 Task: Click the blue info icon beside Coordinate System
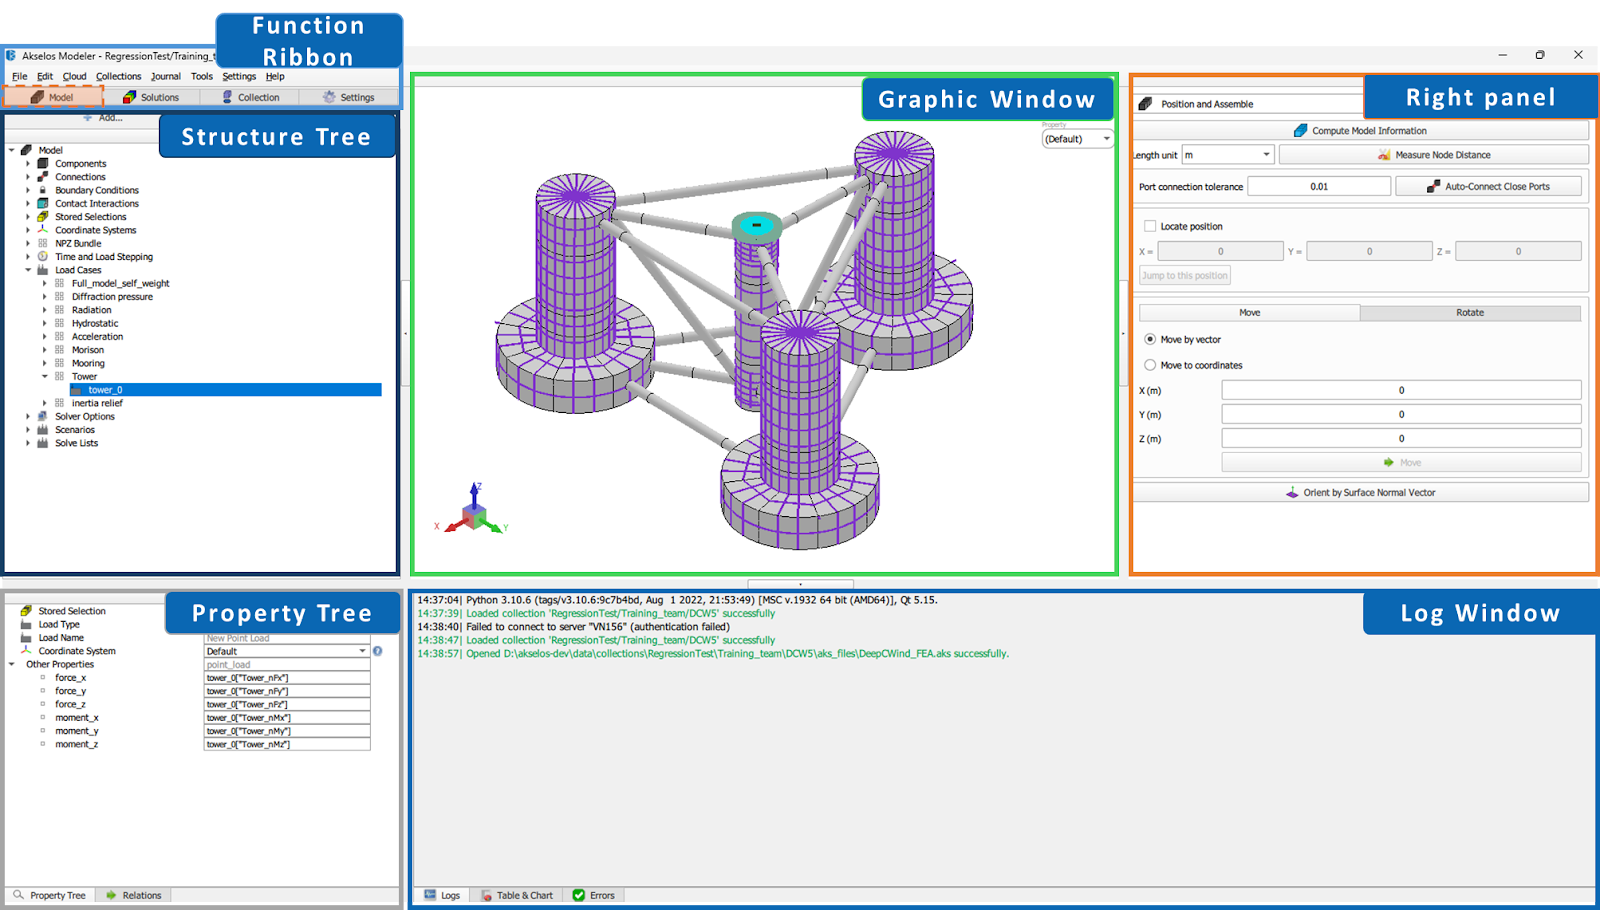378,651
